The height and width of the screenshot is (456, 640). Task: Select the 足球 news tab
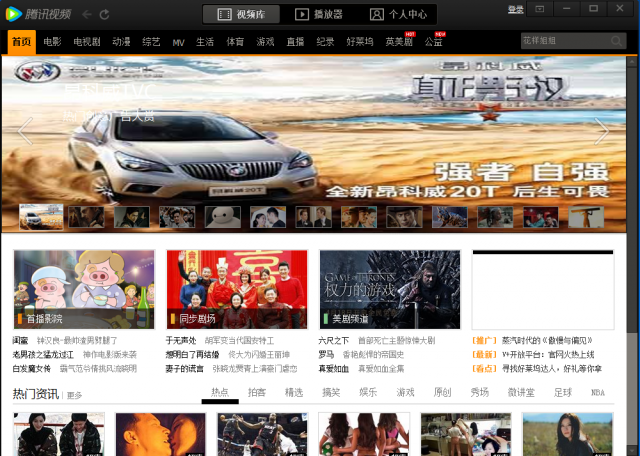(x=563, y=393)
